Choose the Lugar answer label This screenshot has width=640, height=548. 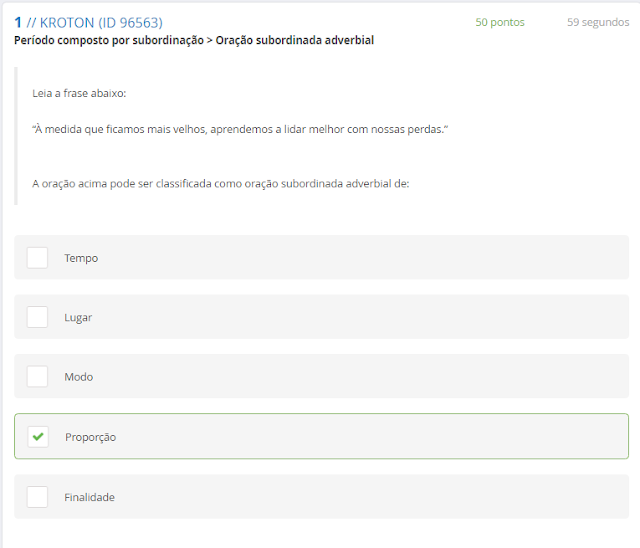pyautogui.click(x=78, y=317)
